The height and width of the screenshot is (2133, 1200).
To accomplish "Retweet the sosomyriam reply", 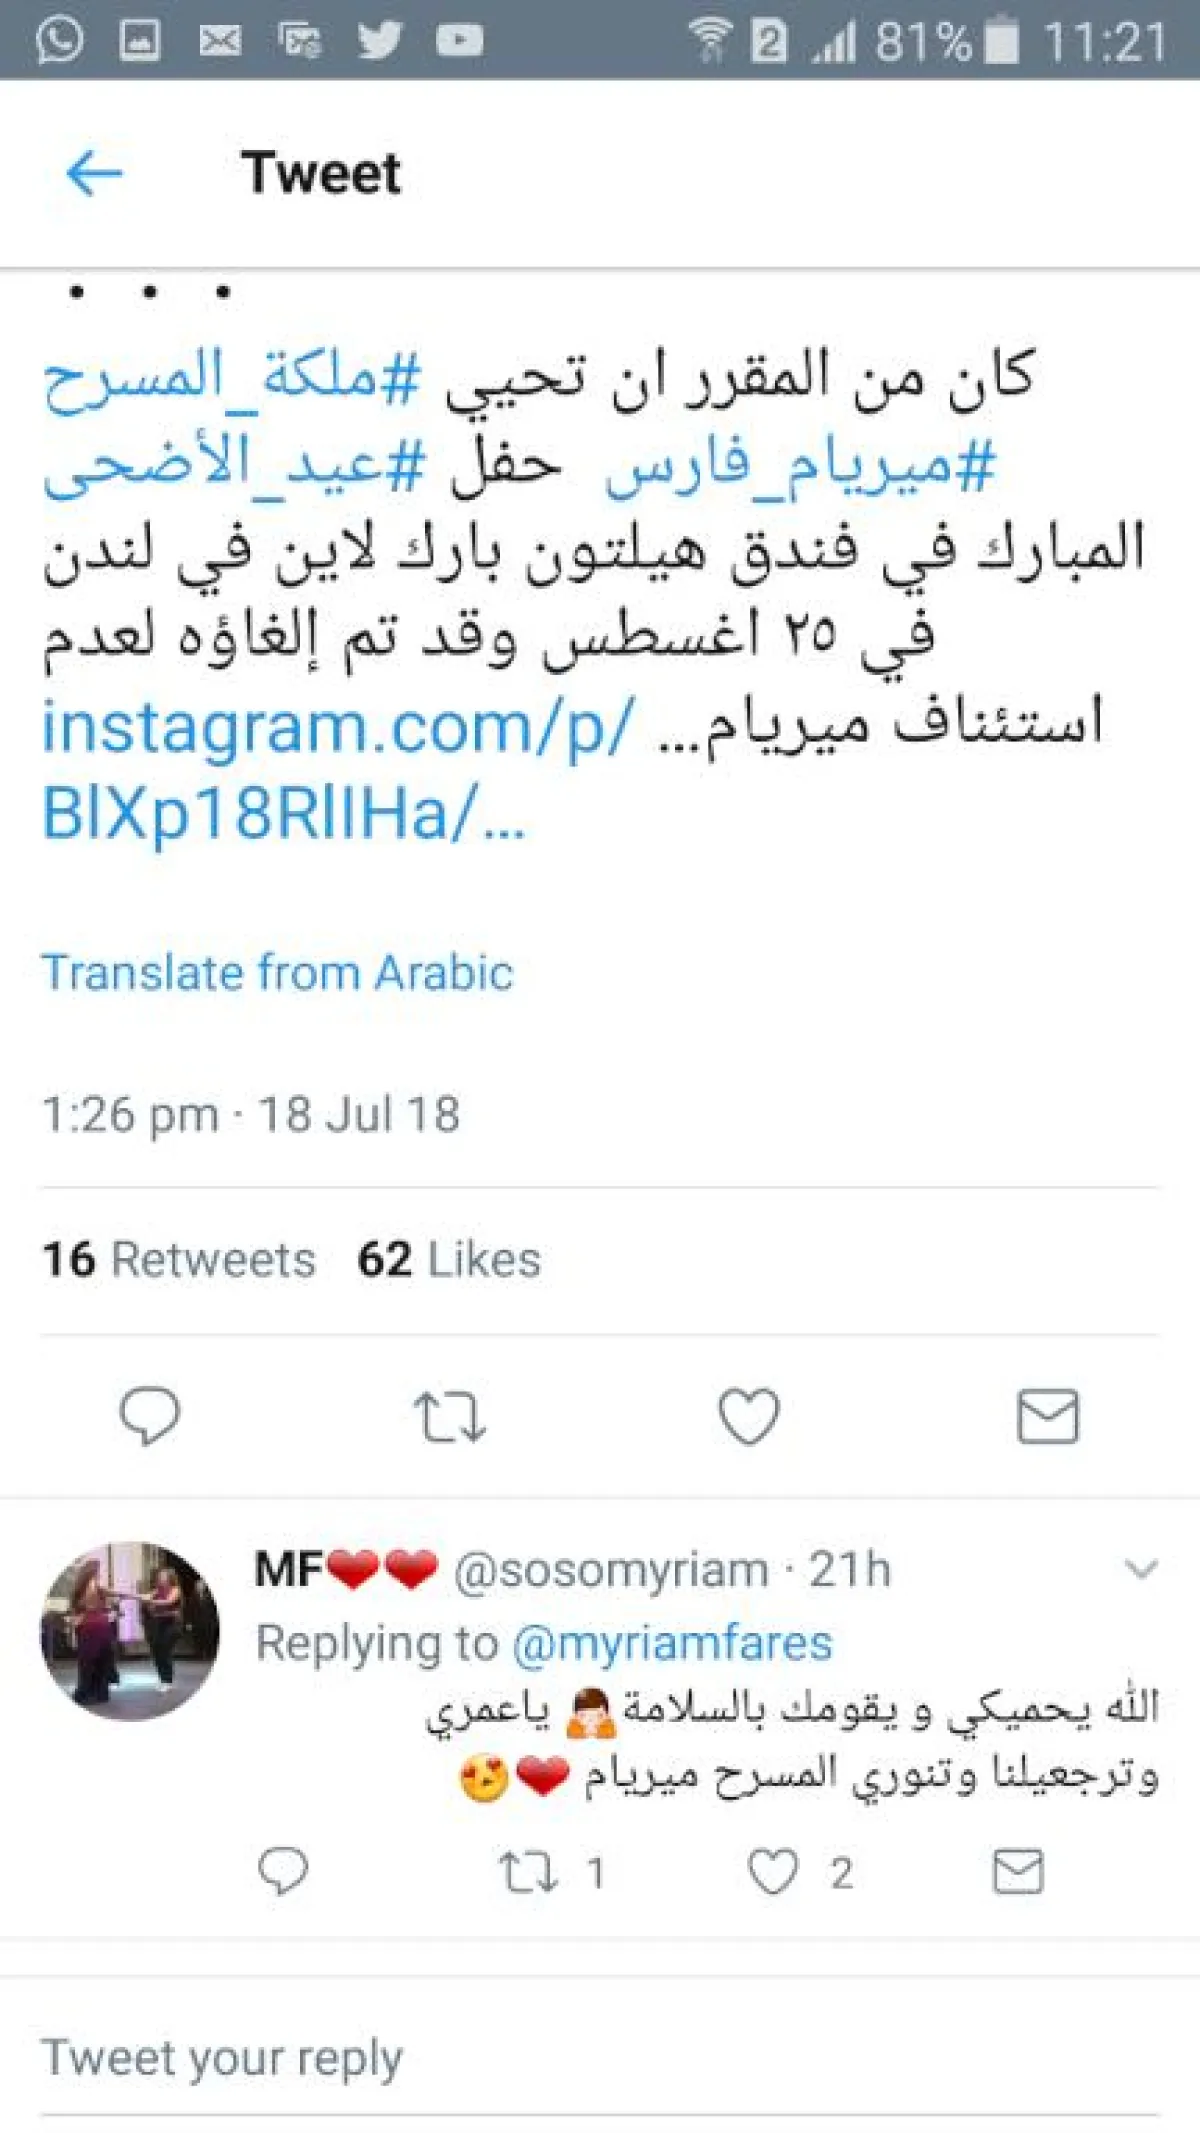I will tap(529, 1873).
